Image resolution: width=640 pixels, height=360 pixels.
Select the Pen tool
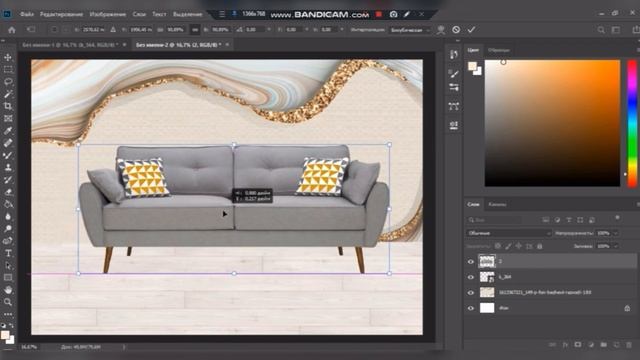8,241
